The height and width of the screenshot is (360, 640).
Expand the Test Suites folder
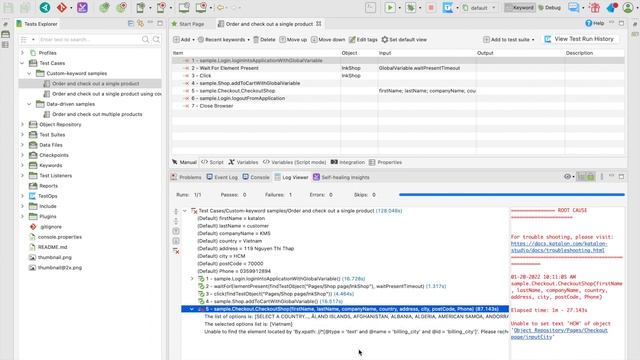(x=22, y=134)
